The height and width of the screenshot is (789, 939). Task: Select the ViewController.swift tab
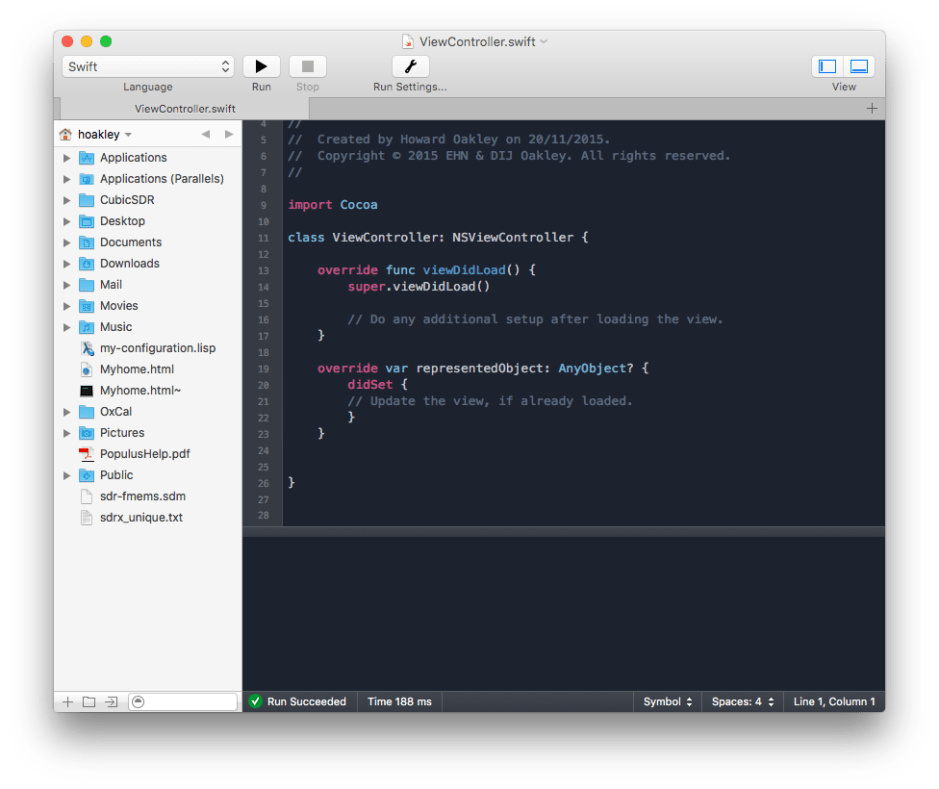tap(184, 108)
